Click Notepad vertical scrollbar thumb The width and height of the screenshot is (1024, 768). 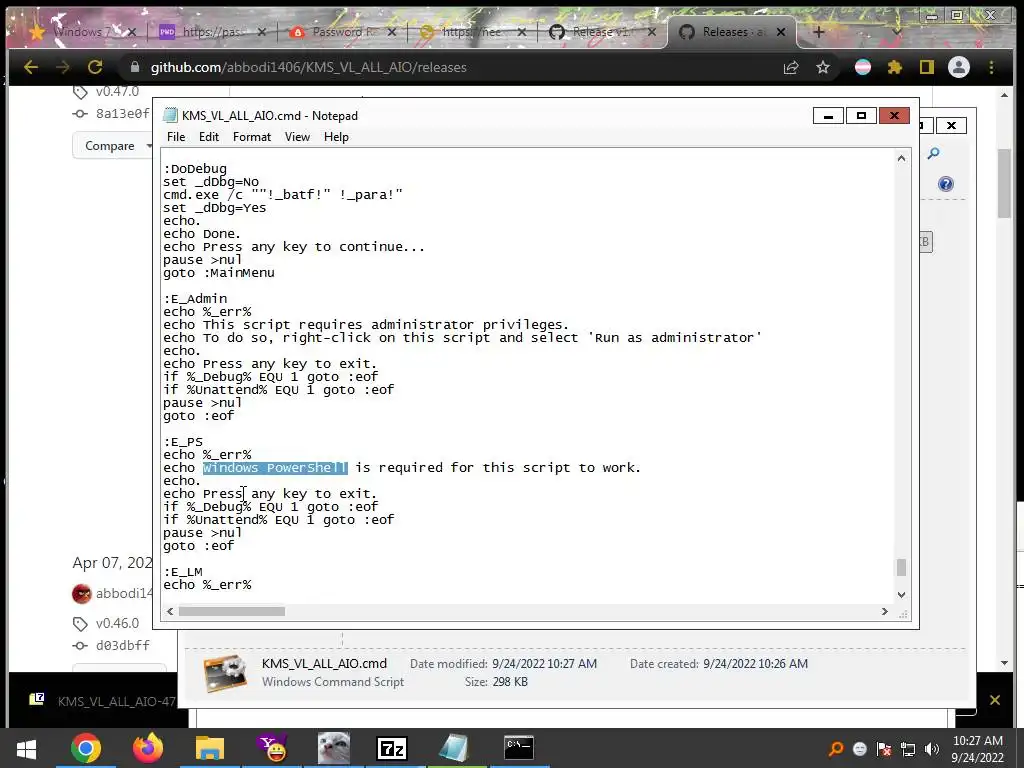[x=901, y=567]
